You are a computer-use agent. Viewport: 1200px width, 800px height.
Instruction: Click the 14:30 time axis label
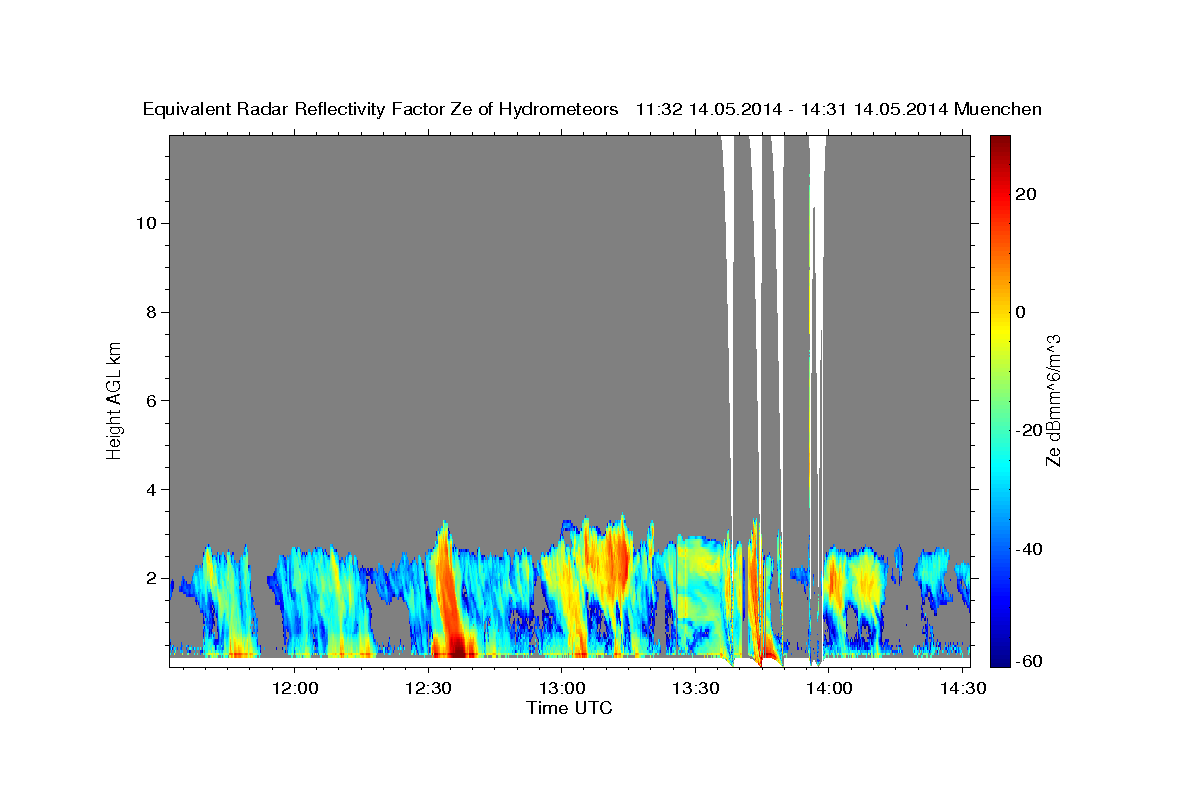962,687
